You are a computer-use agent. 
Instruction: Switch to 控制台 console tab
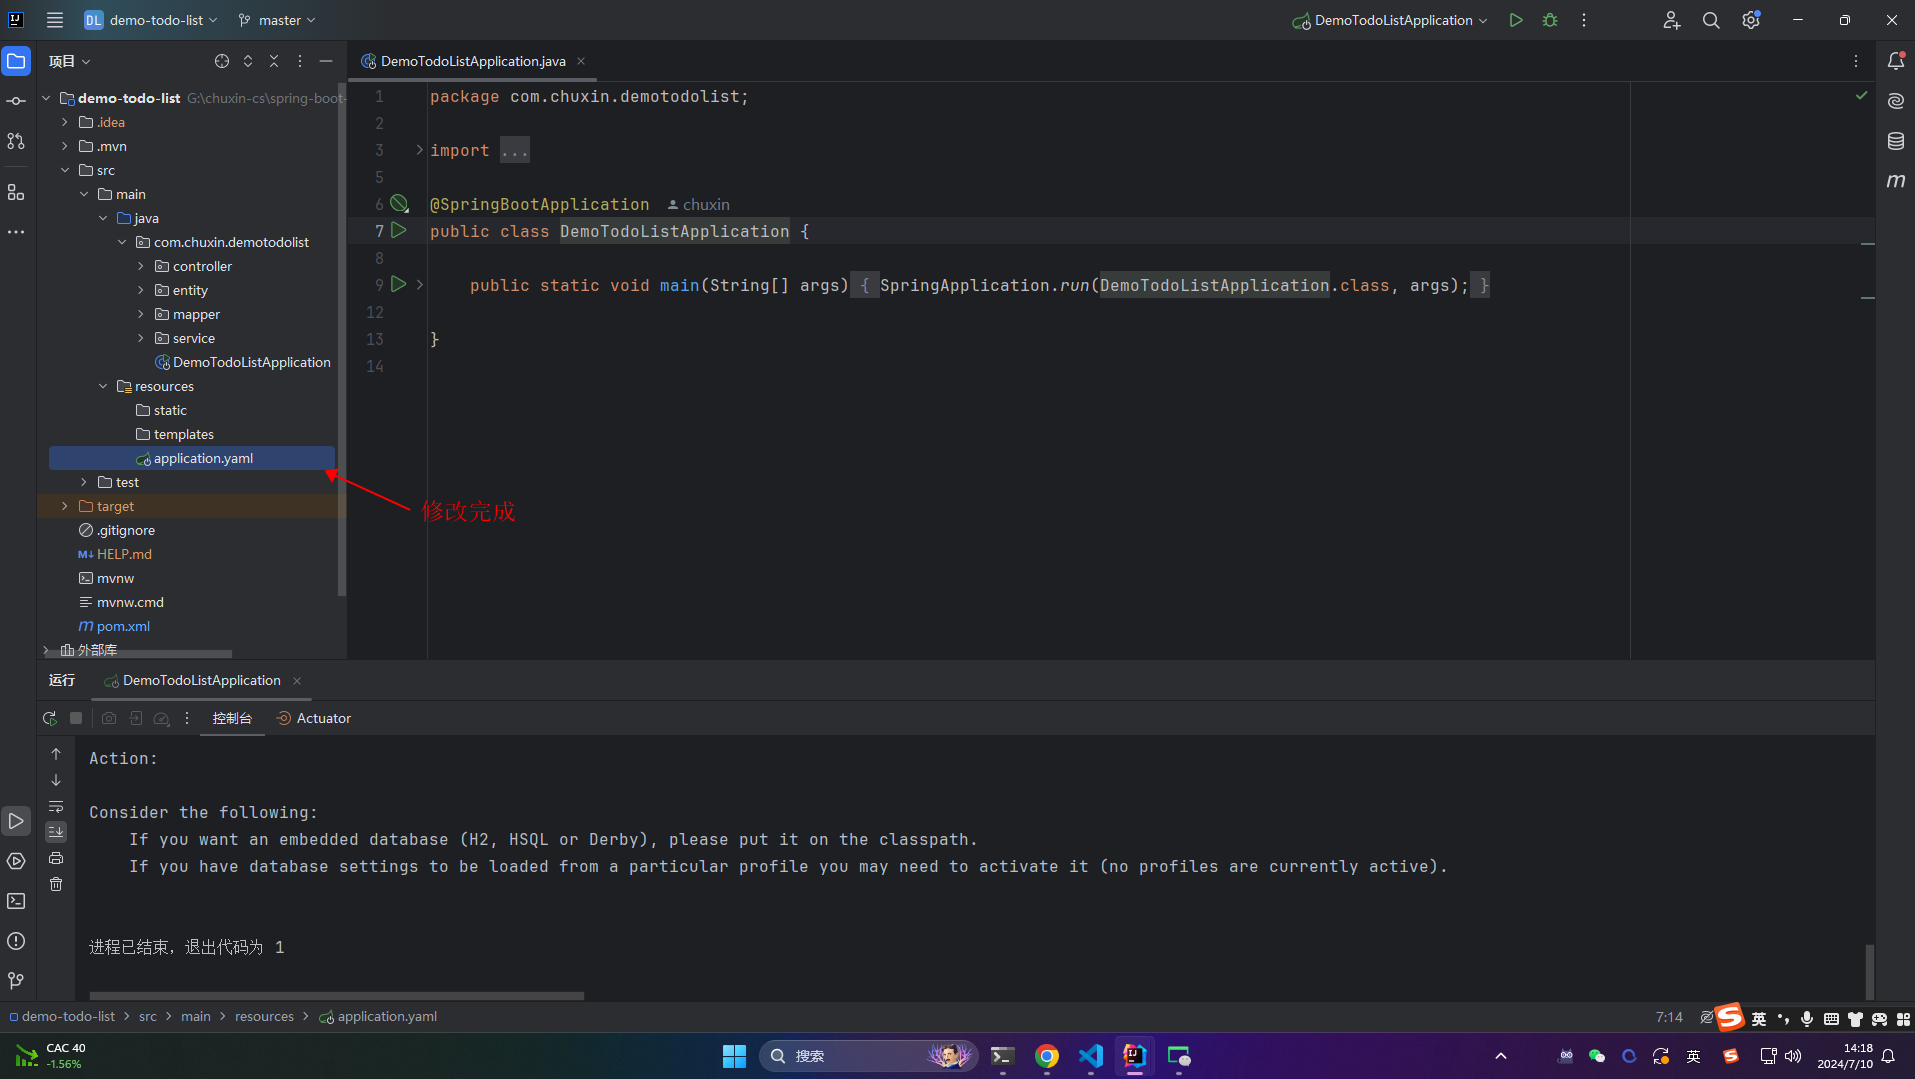(232, 718)
